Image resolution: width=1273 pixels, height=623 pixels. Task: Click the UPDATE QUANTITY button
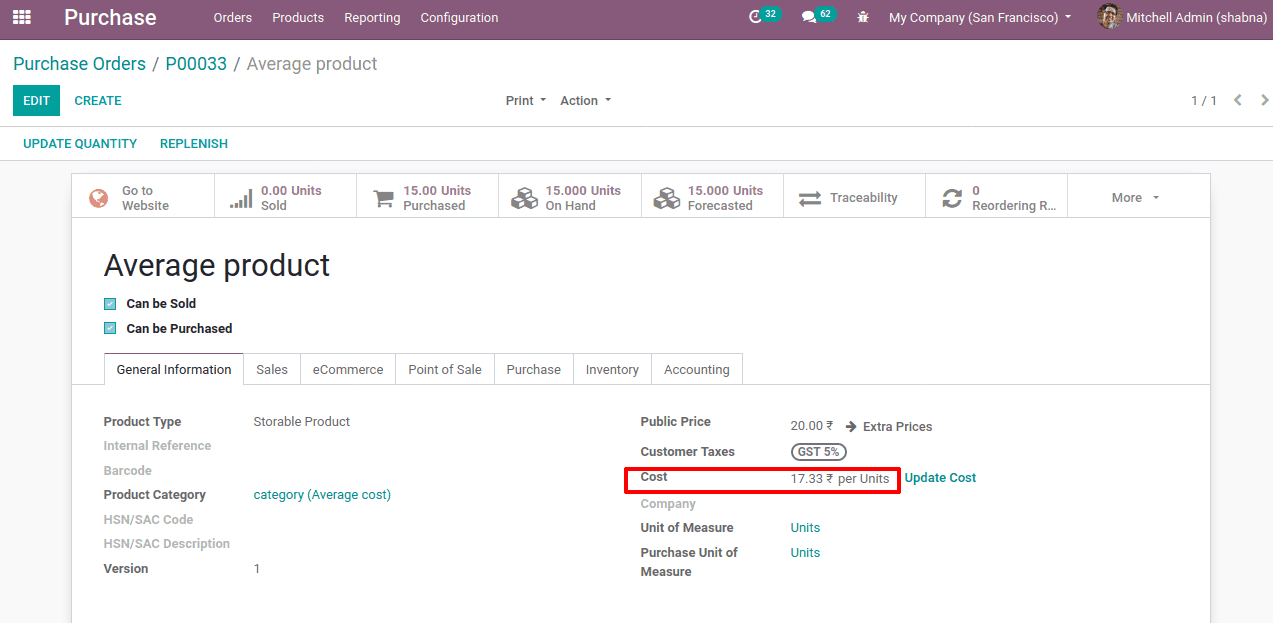point(80,143)
